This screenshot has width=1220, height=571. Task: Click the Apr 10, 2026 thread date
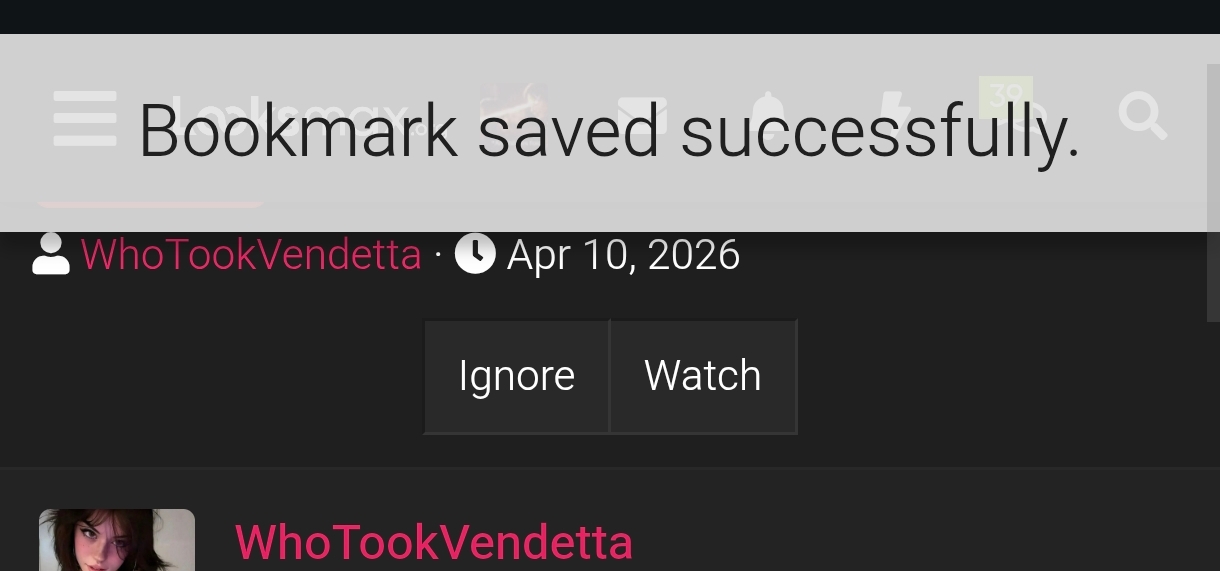623,254
